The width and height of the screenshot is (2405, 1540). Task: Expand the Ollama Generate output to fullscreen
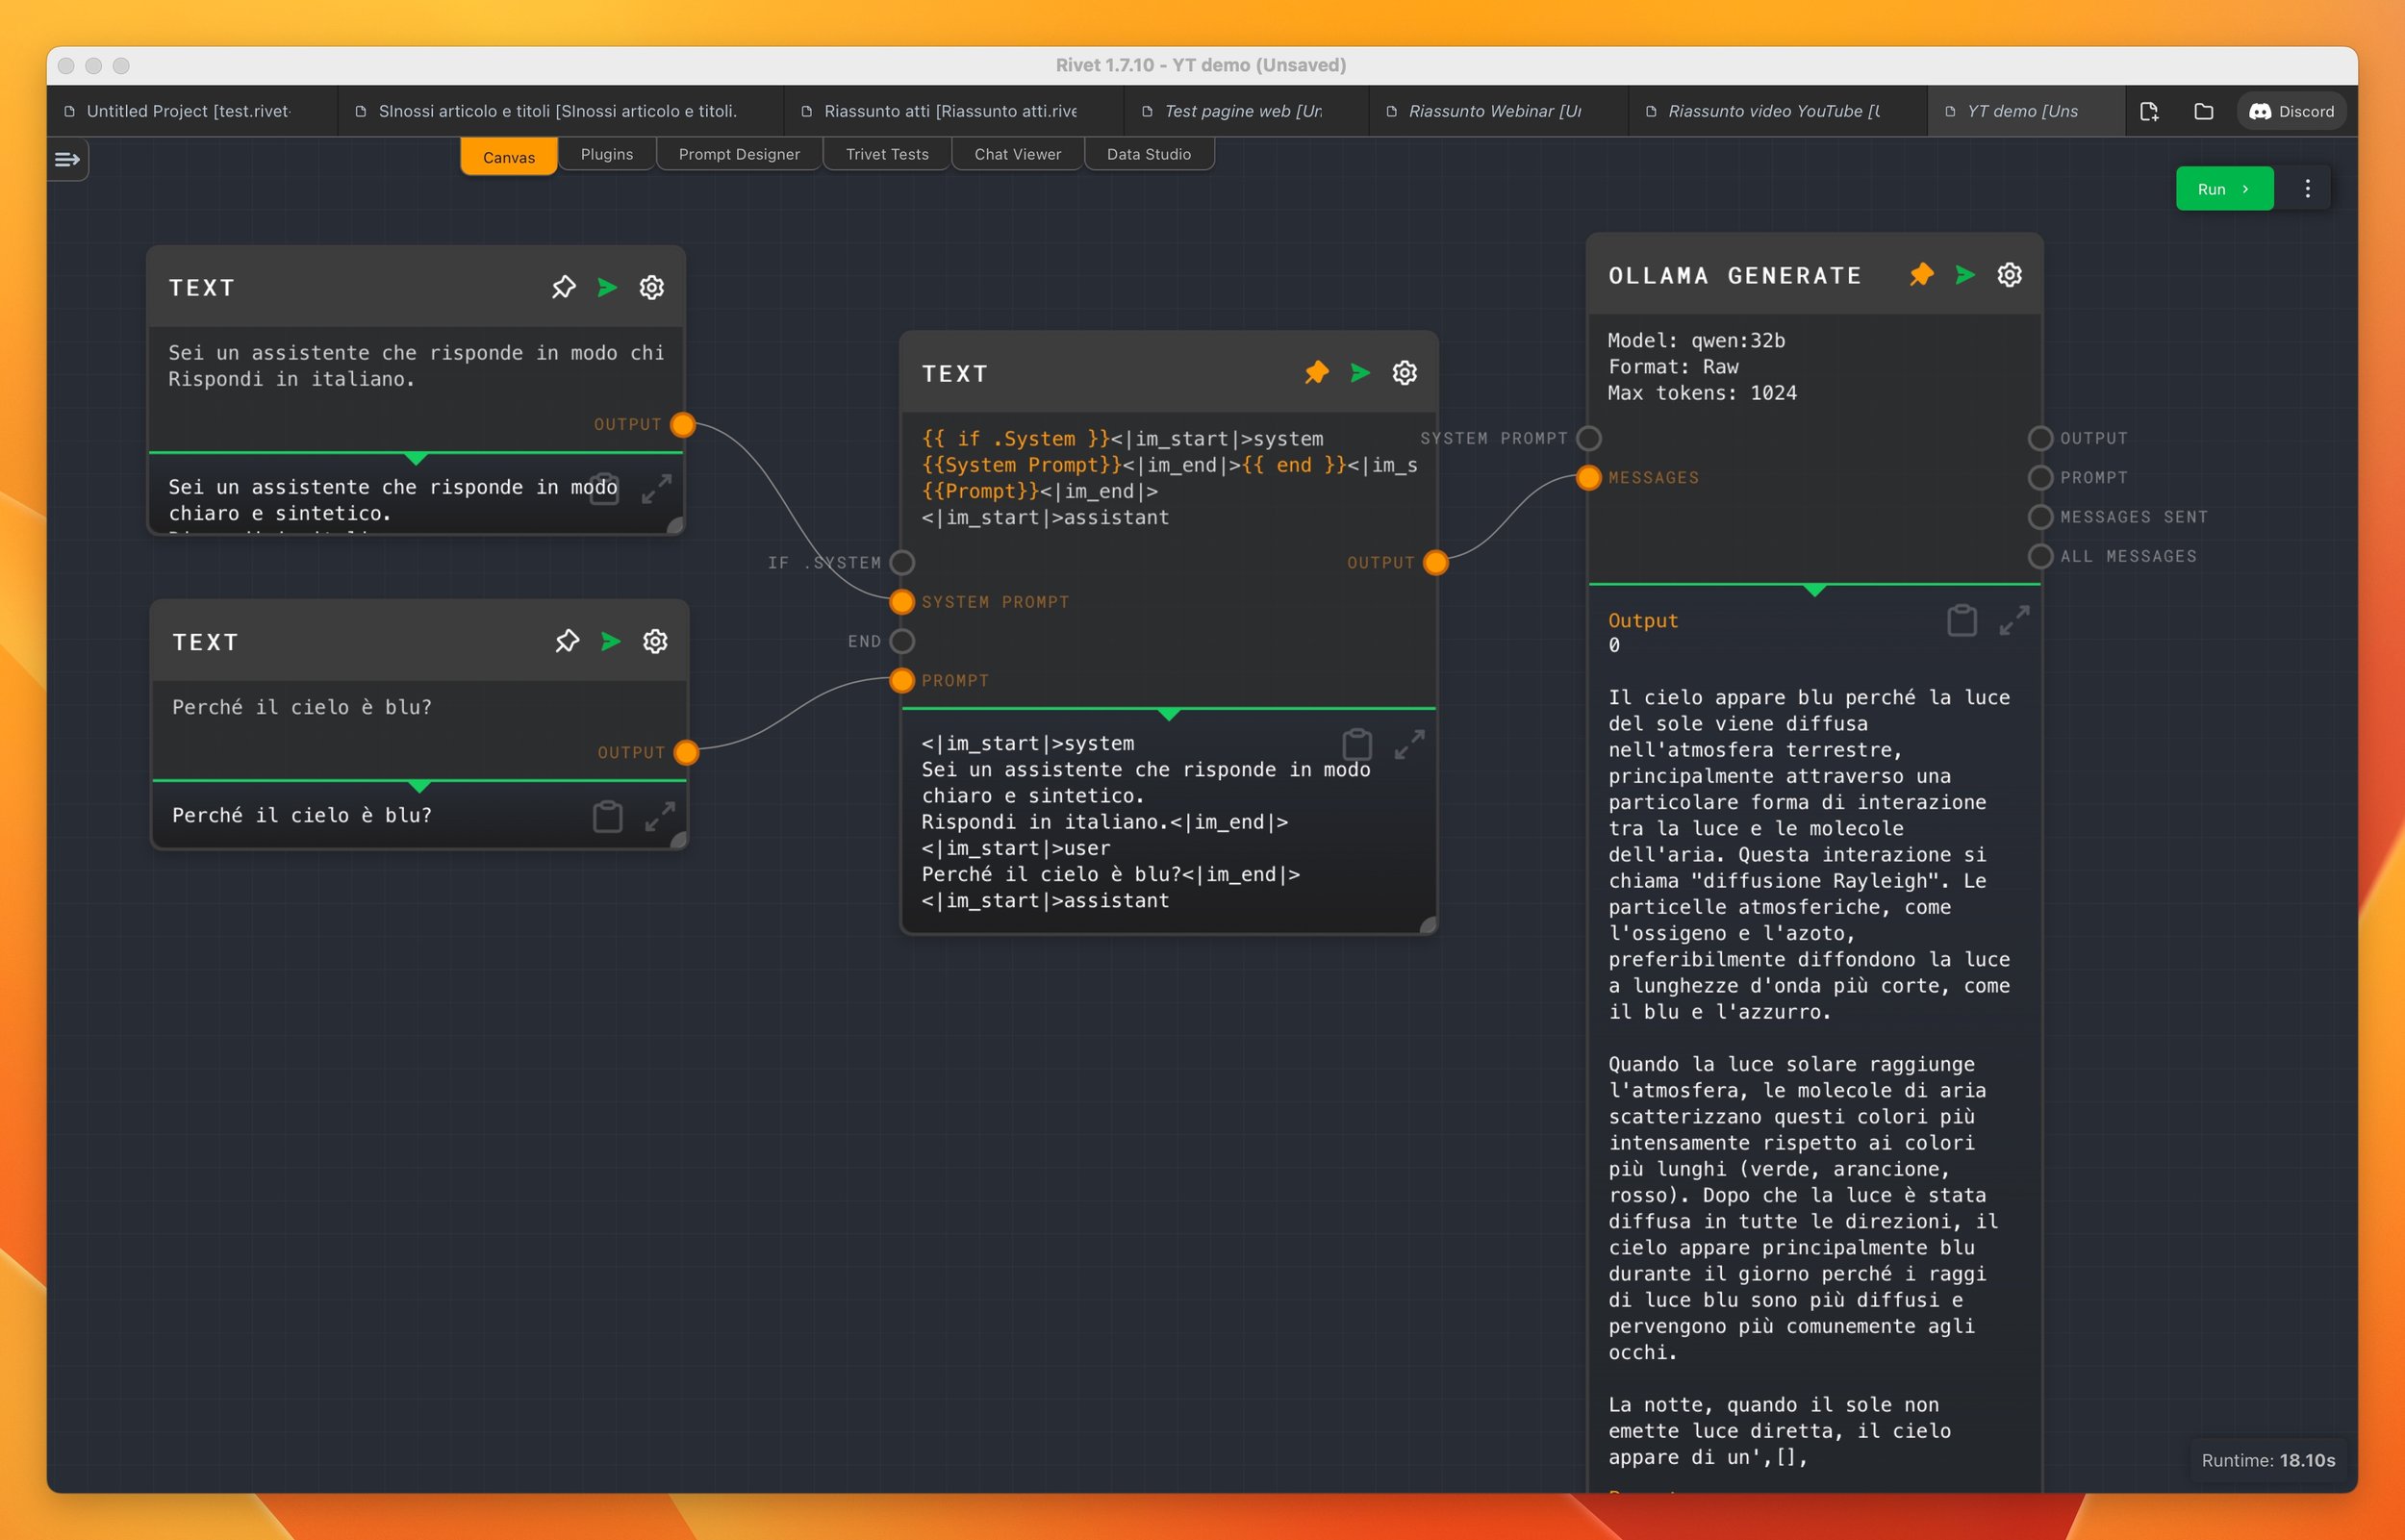point(2015,620)
